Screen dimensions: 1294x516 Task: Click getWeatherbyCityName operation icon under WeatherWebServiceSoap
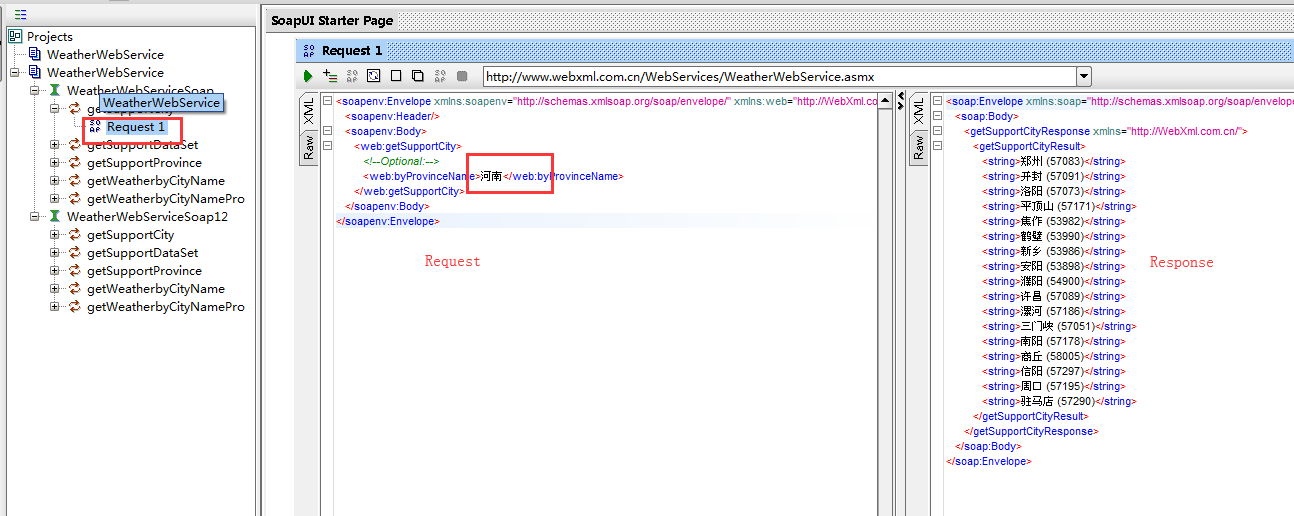click(x=75, y=180)
